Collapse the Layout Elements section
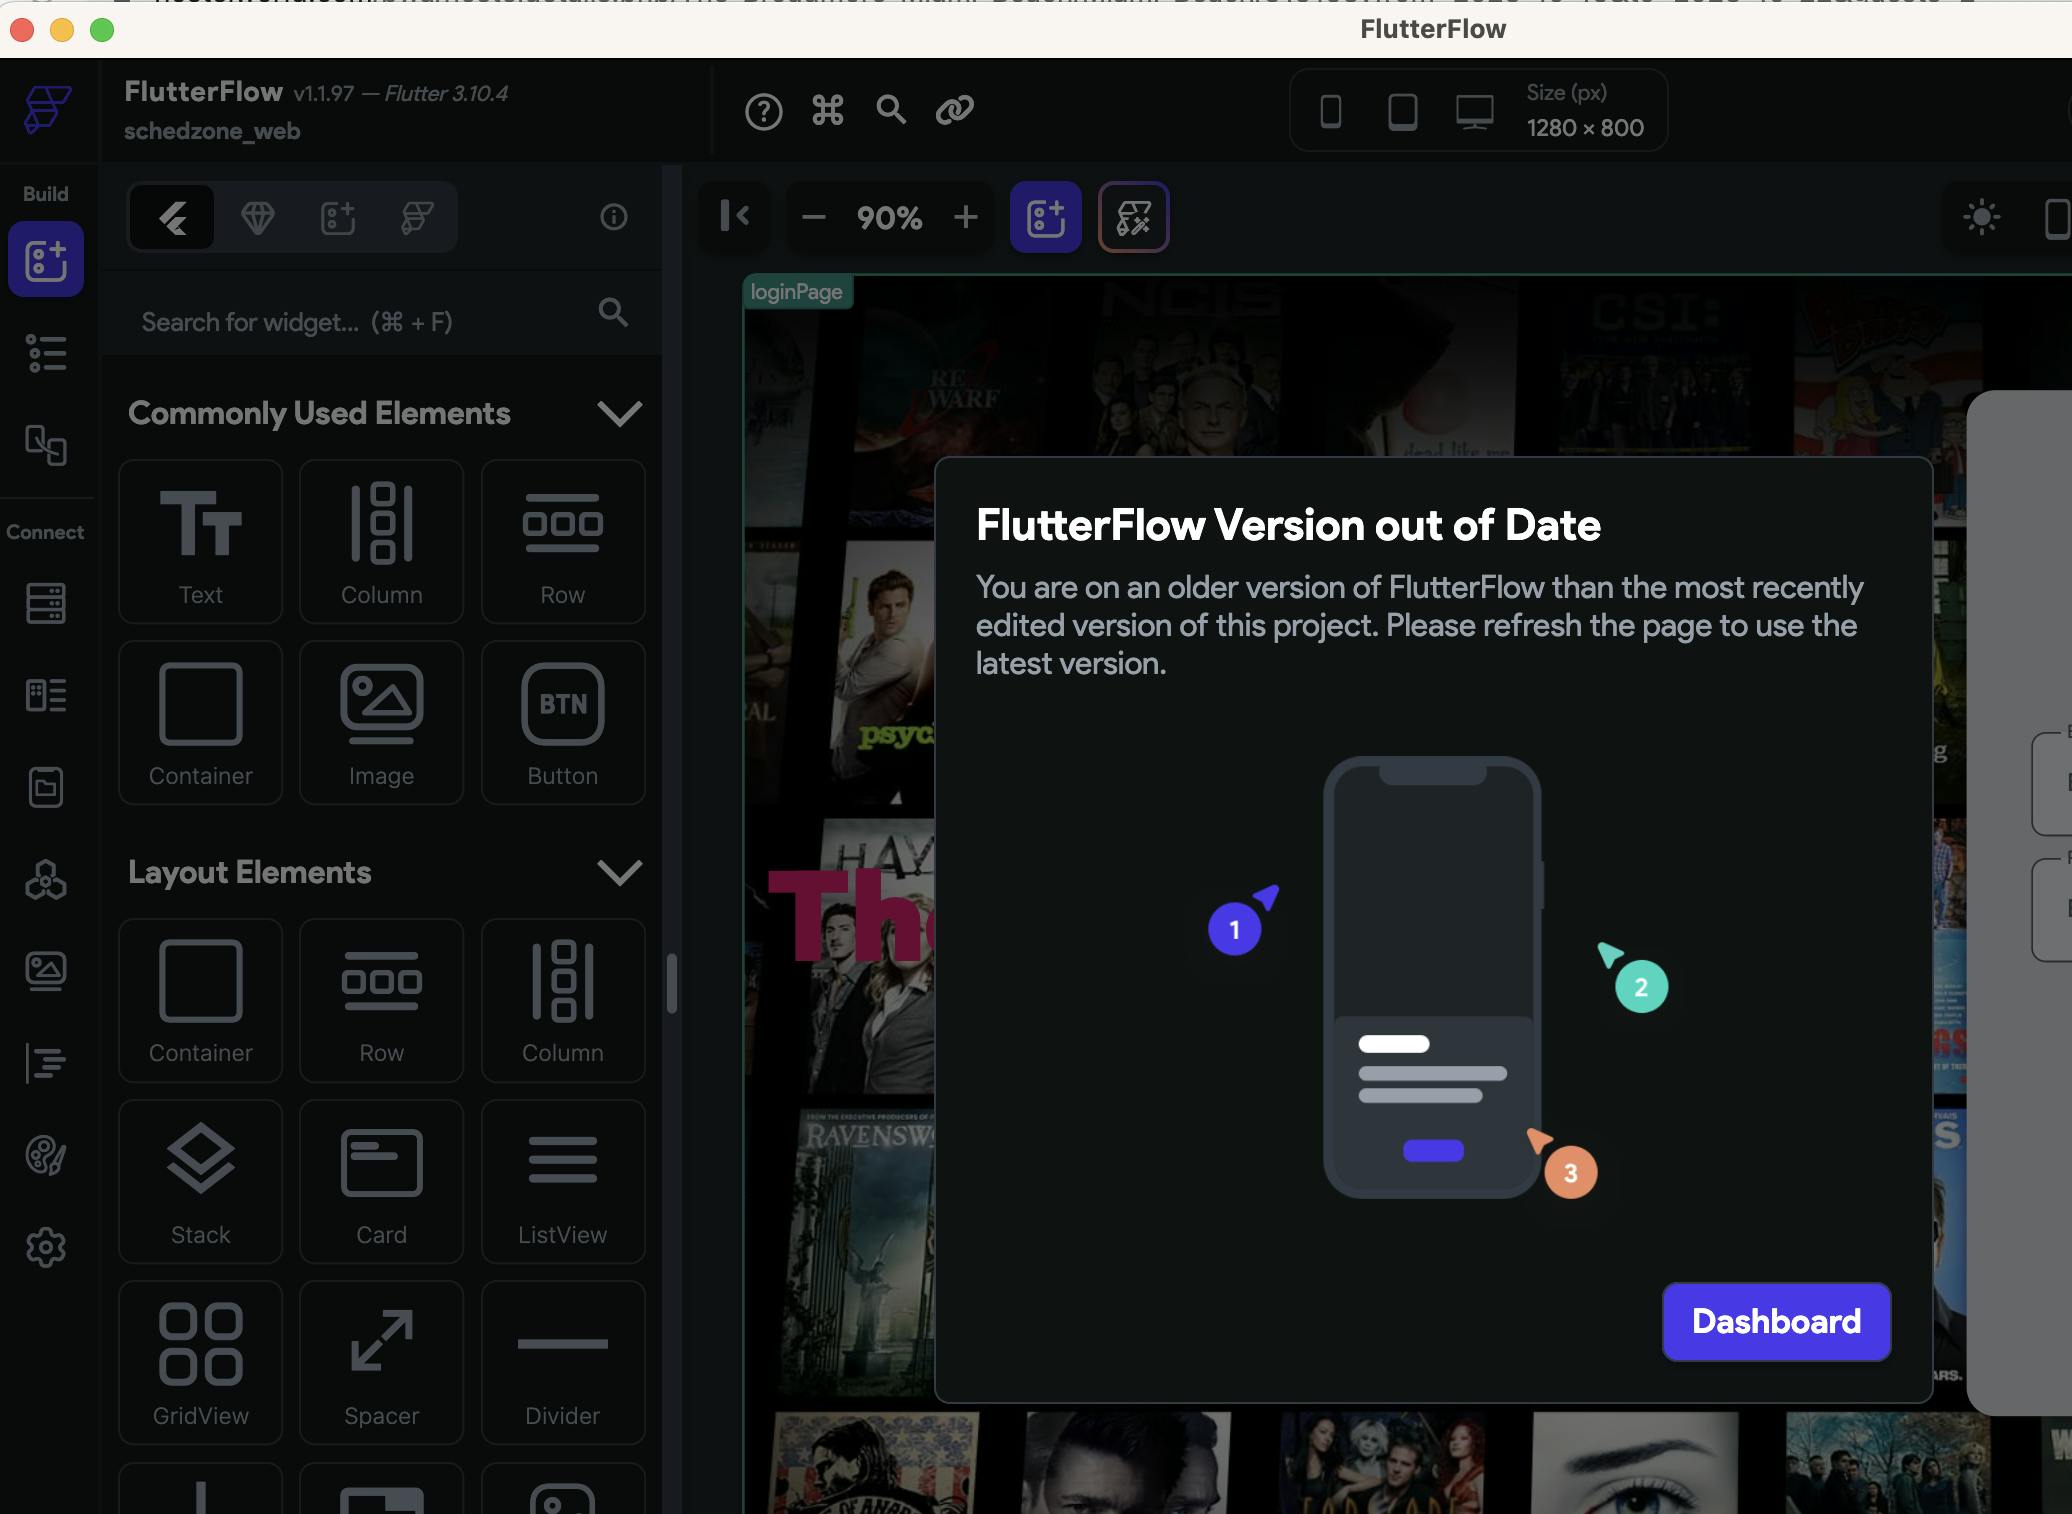2072x1514 pixels. [x=619, y=872]
